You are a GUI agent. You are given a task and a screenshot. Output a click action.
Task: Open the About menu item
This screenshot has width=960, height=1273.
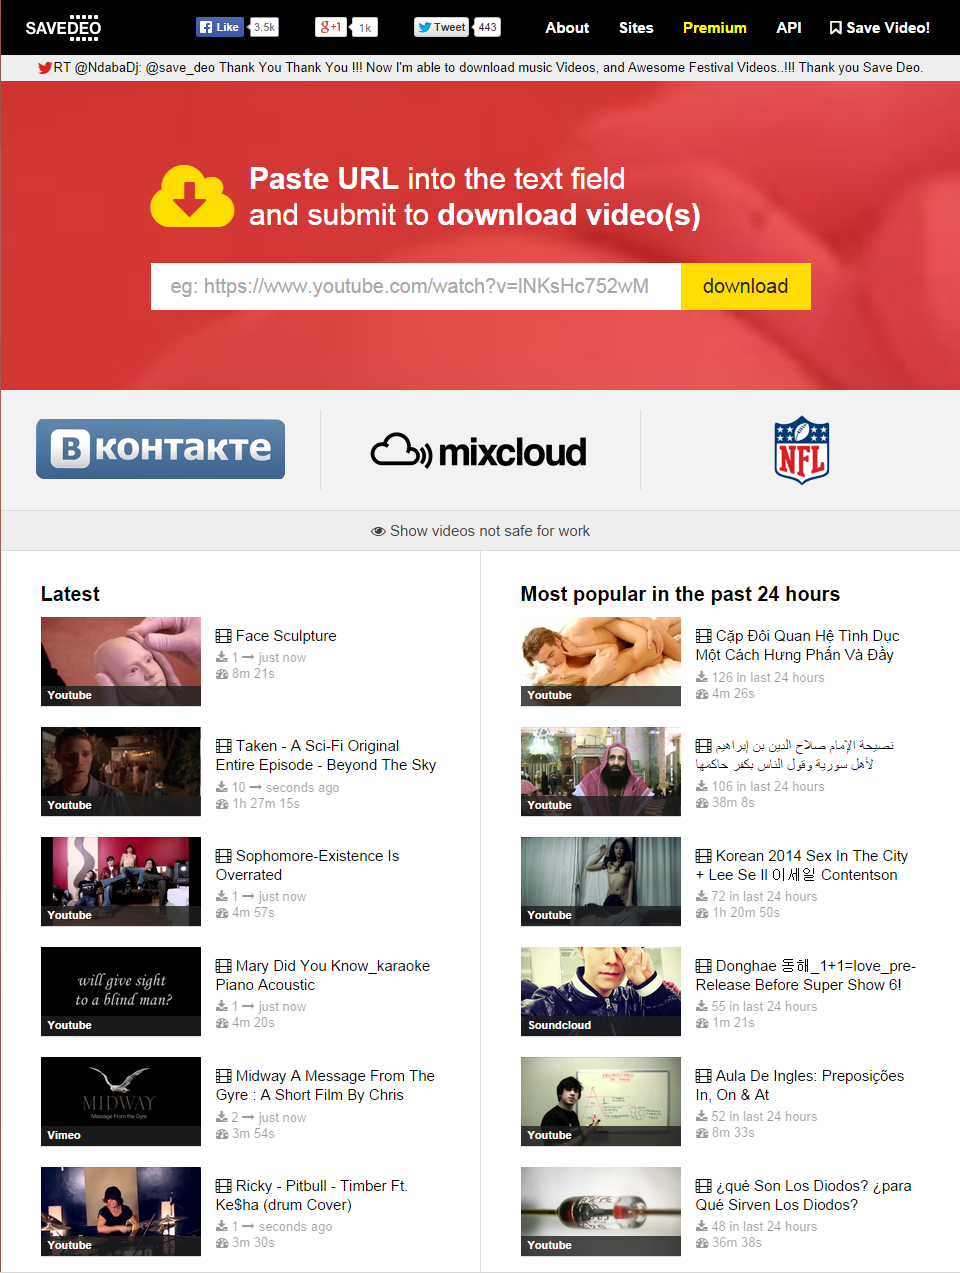[x=567, y=28]
